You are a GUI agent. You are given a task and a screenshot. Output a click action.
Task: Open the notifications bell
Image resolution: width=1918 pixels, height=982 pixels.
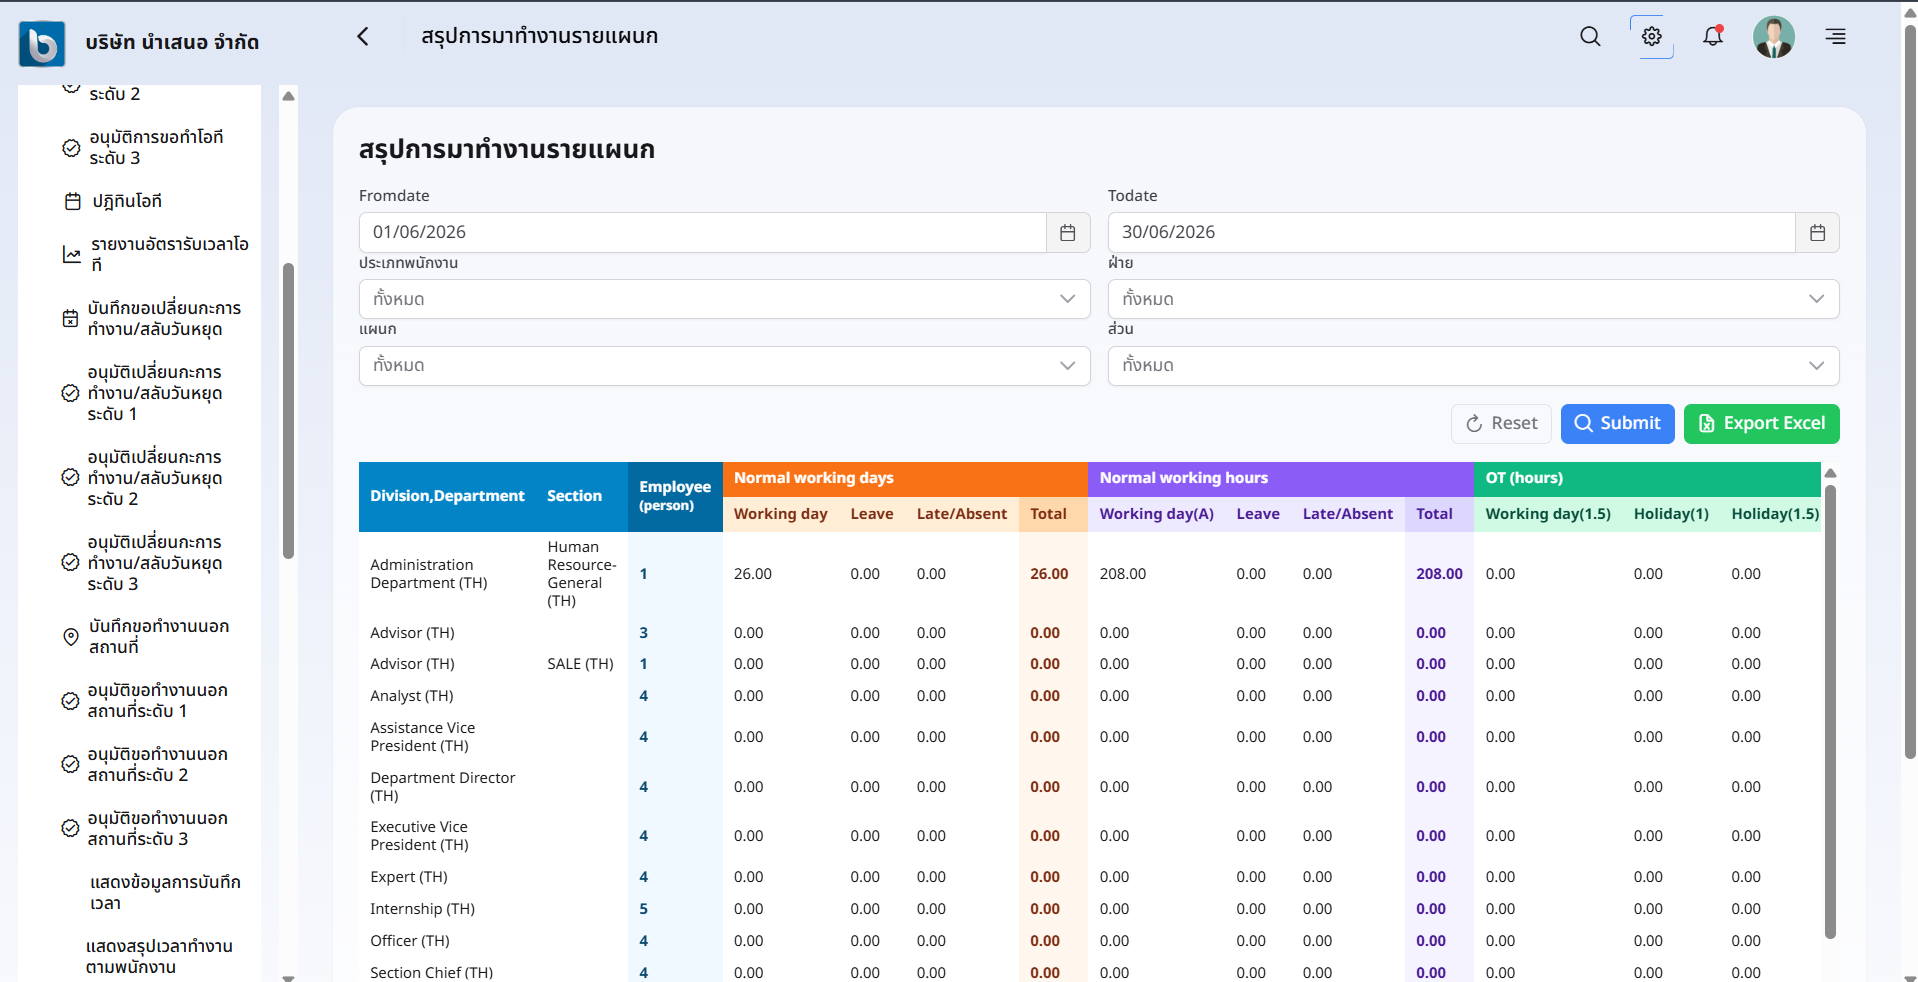[x=1713, y=36]
